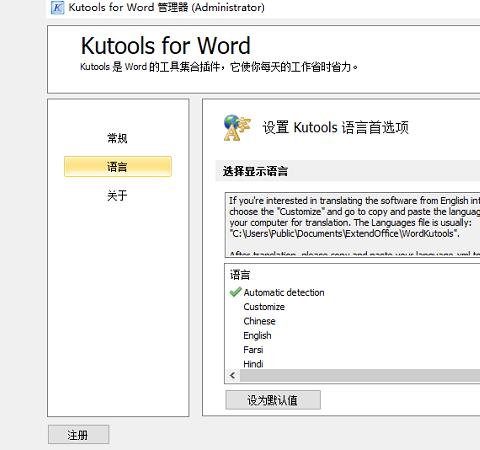Choose English in the language list
Image resolution: width=480 pixels, height=450 pixels.
pos(257,335)
